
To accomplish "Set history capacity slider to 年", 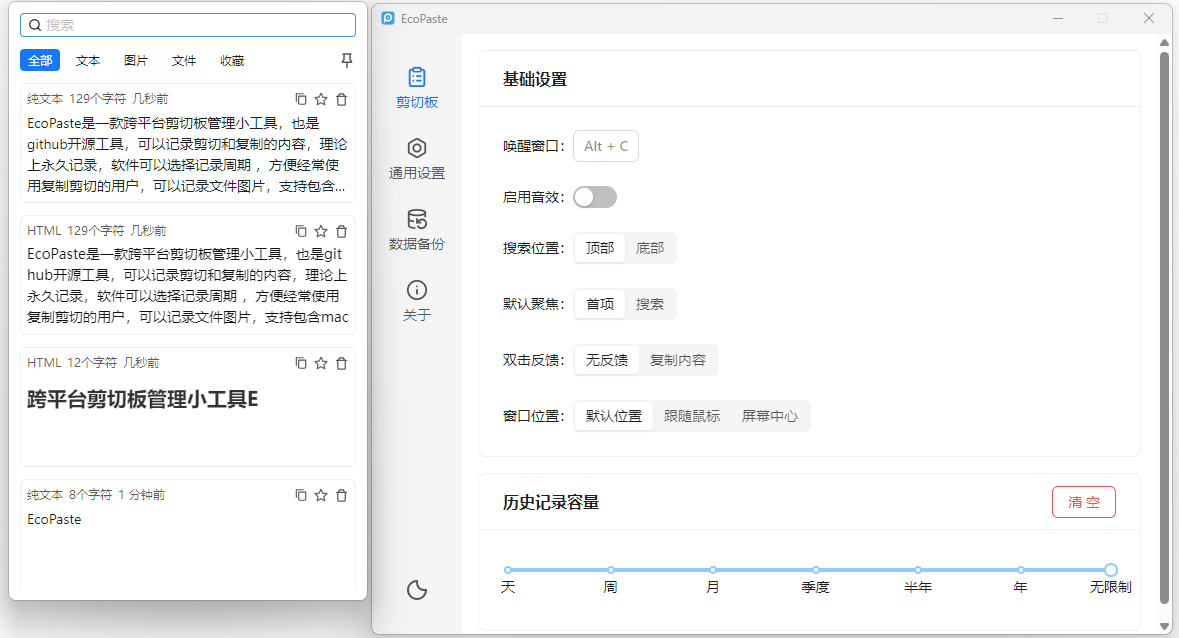I will tap(1020, 570).
